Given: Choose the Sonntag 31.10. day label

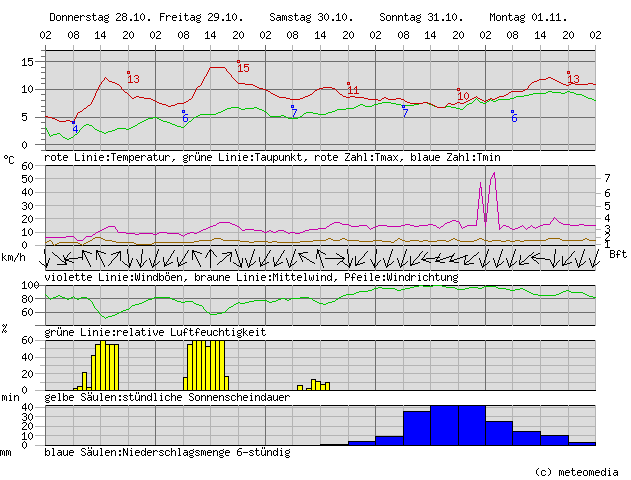Looking at the screenshot, I should pyautogui.click(x=421, y=18).
